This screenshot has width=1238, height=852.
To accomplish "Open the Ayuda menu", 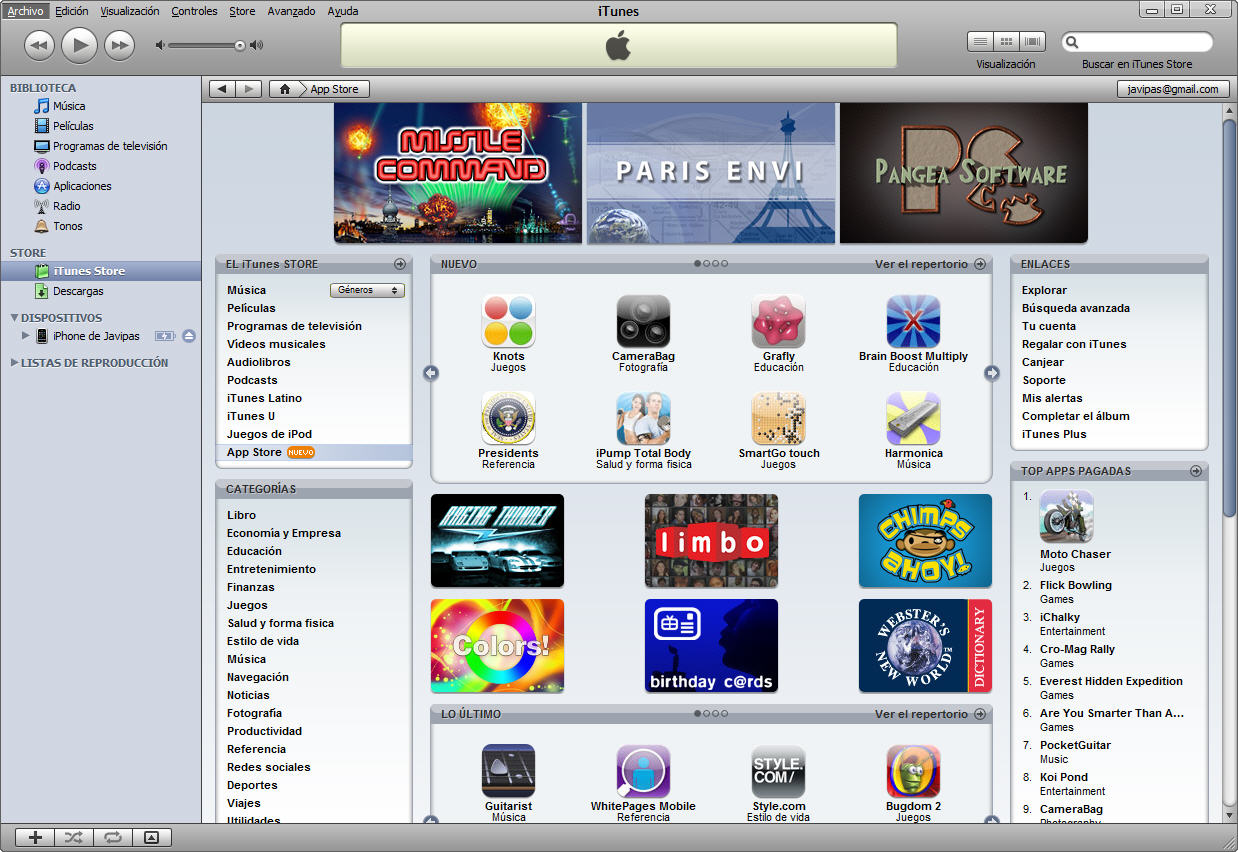I will [x=343, y=11].
